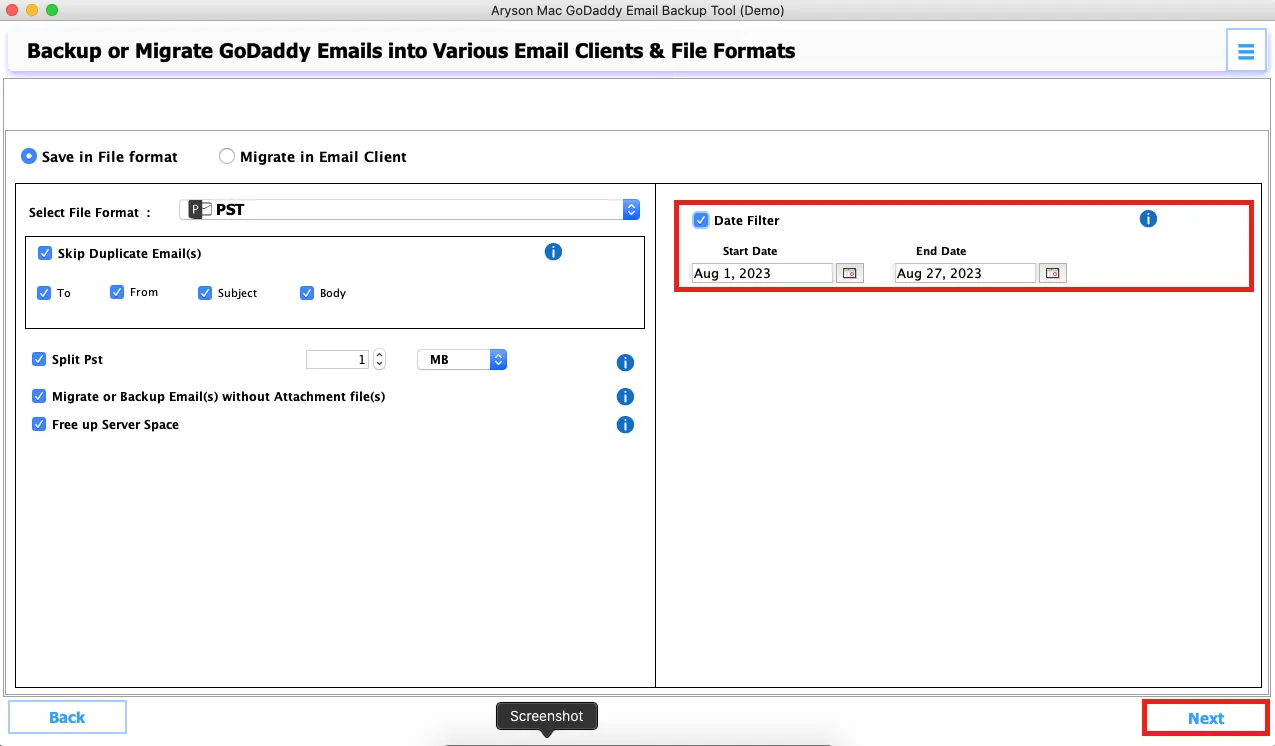
Task: Click the Split Pst size stepper arrows
Action: 379,360
